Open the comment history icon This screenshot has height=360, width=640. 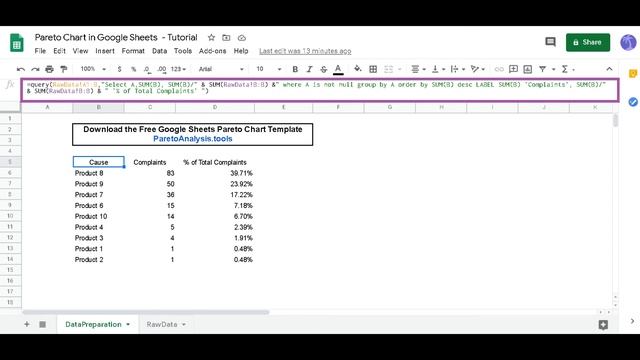click(550, 42)
